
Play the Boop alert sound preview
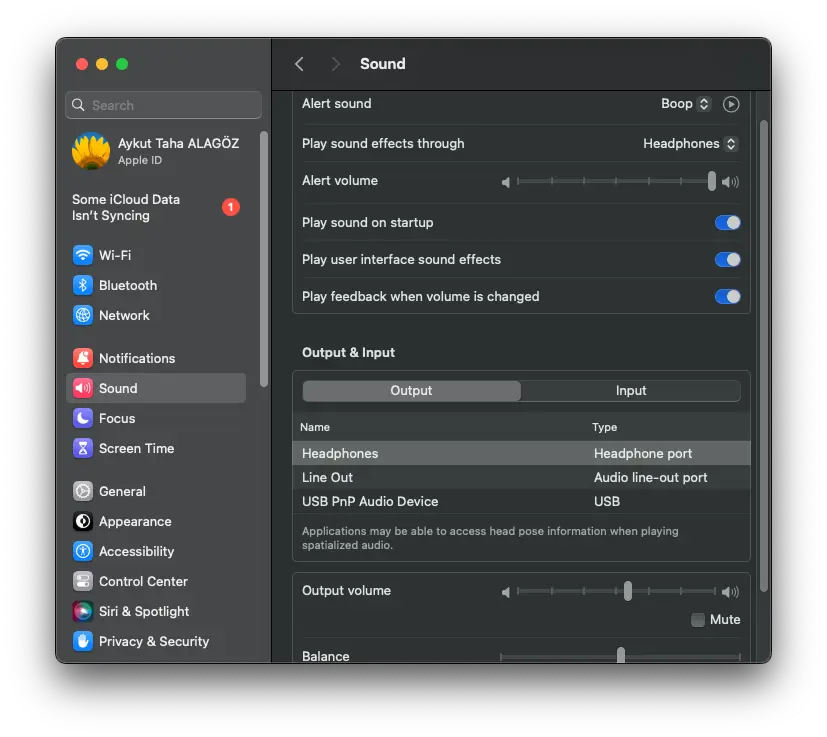(730, 104)
